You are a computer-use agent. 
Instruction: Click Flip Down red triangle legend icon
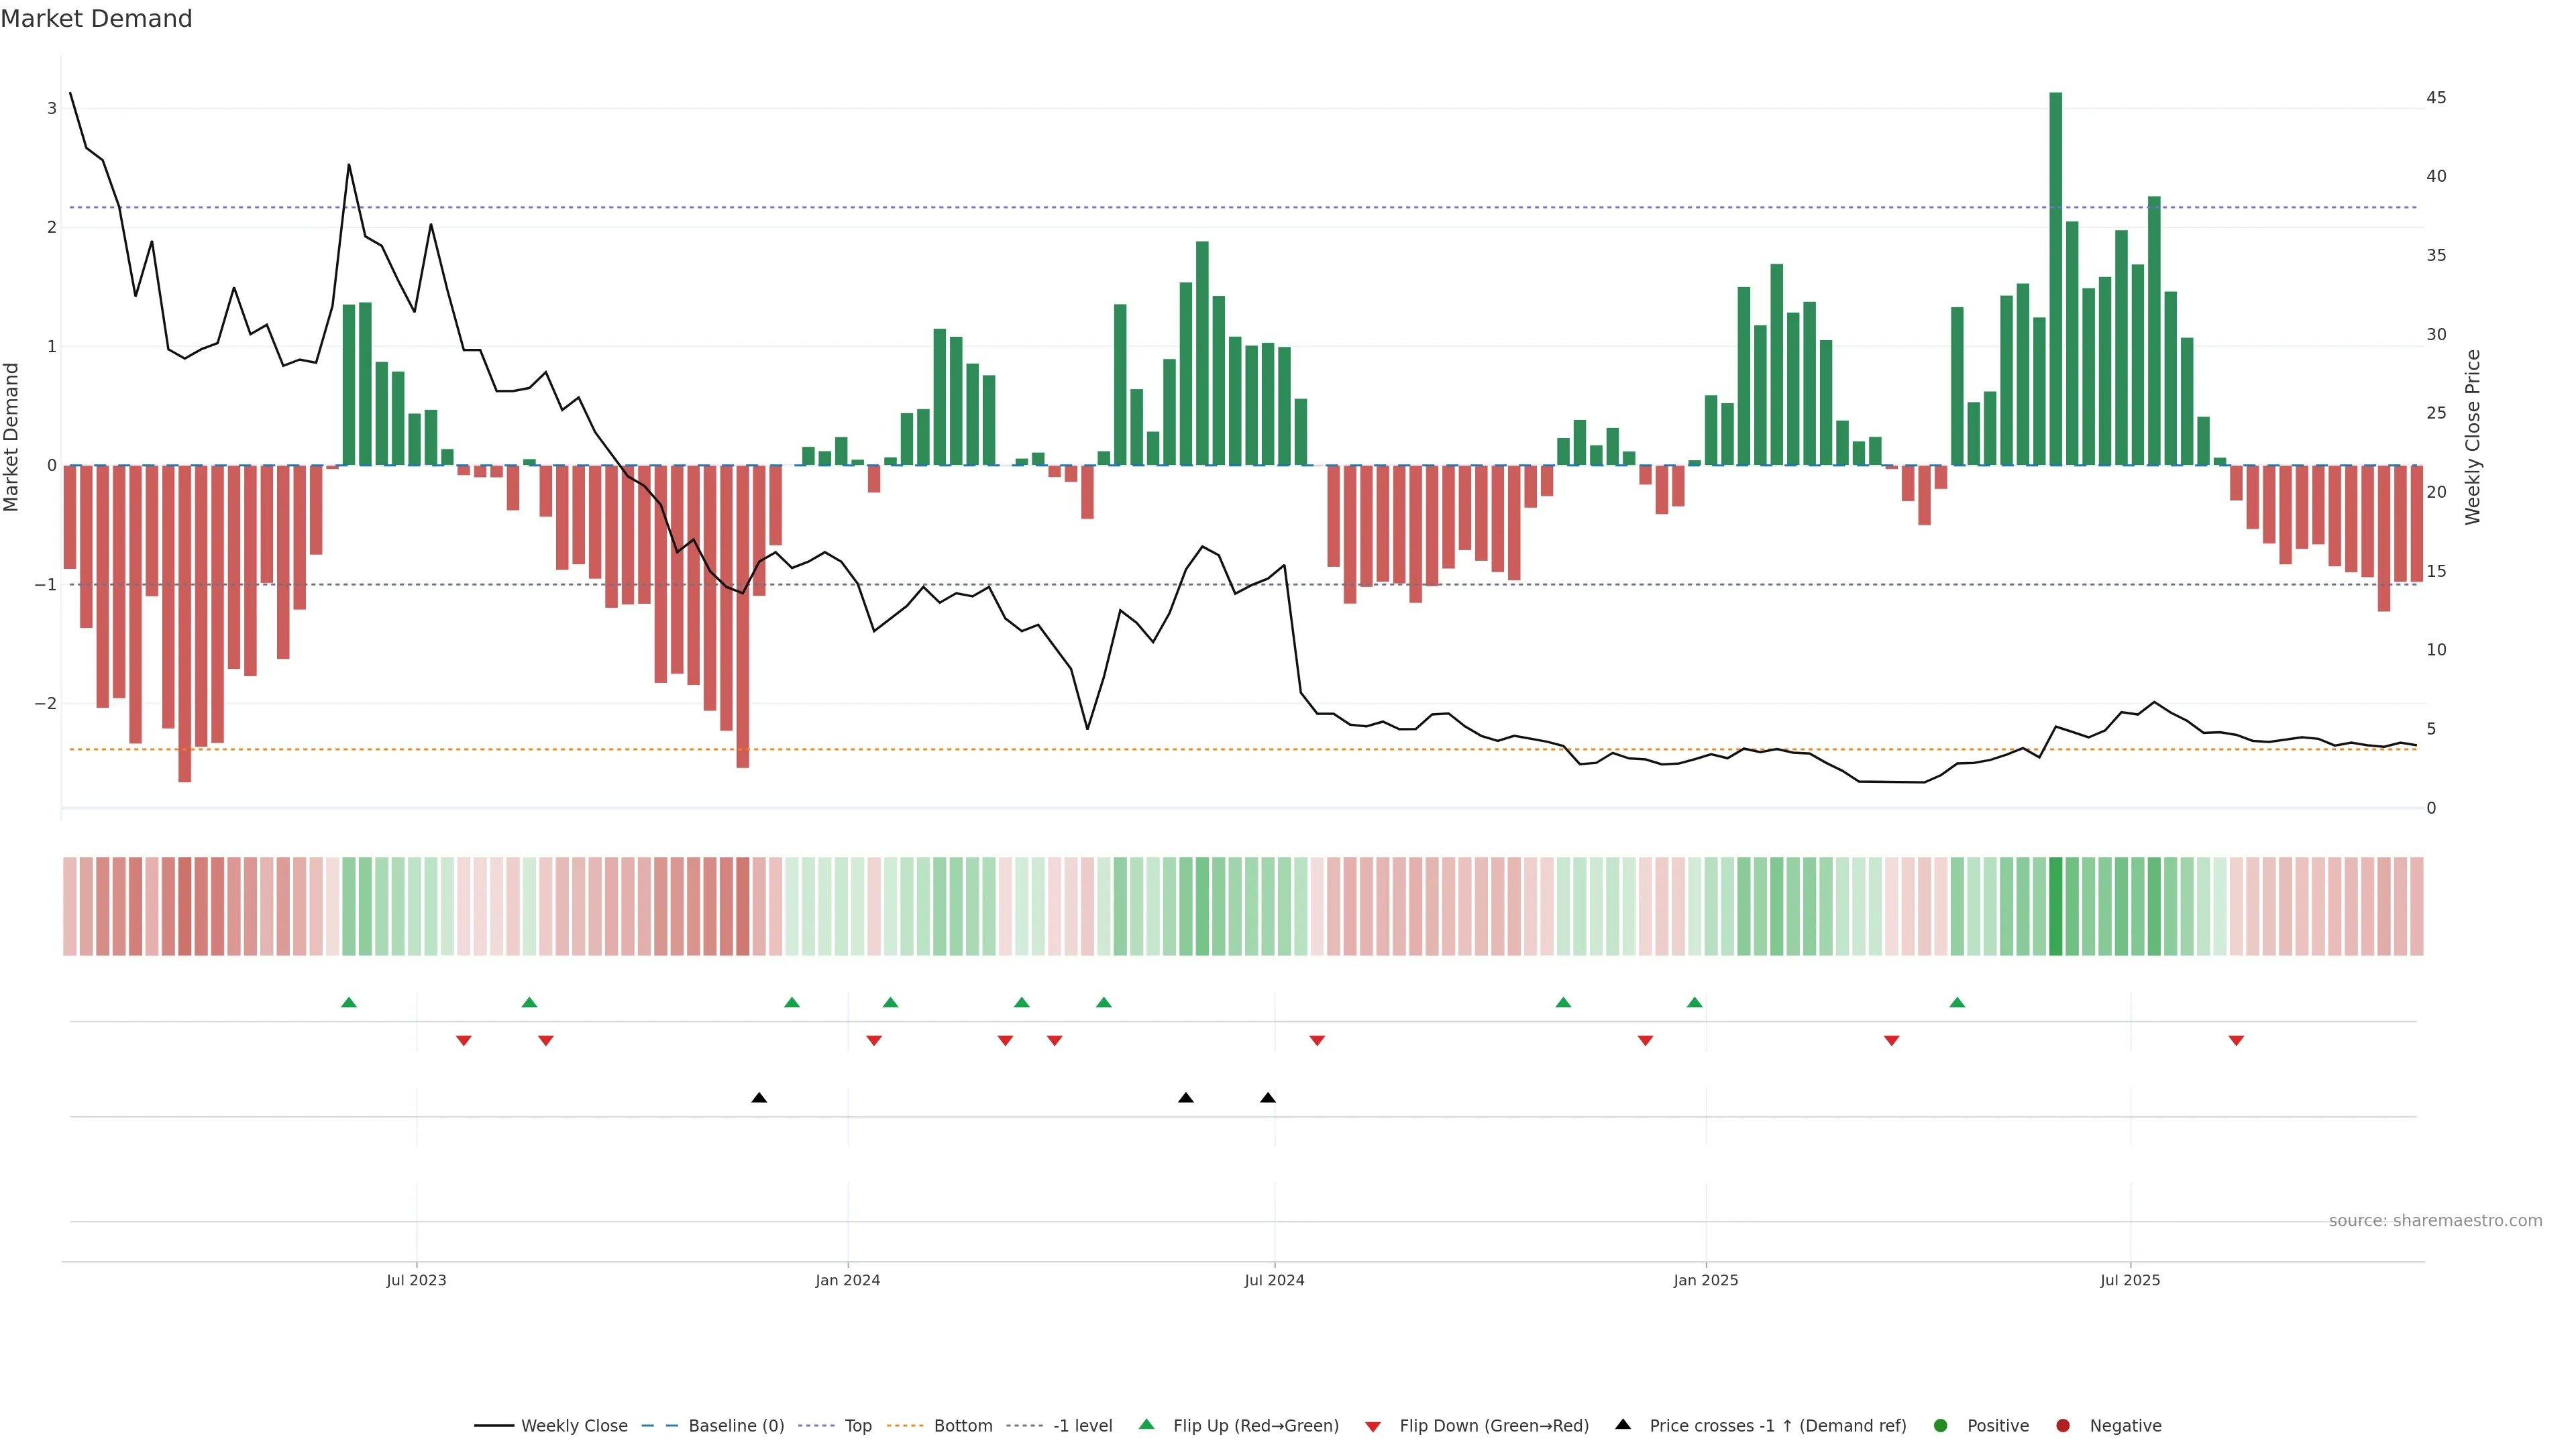click(x=1373, y=1426)
